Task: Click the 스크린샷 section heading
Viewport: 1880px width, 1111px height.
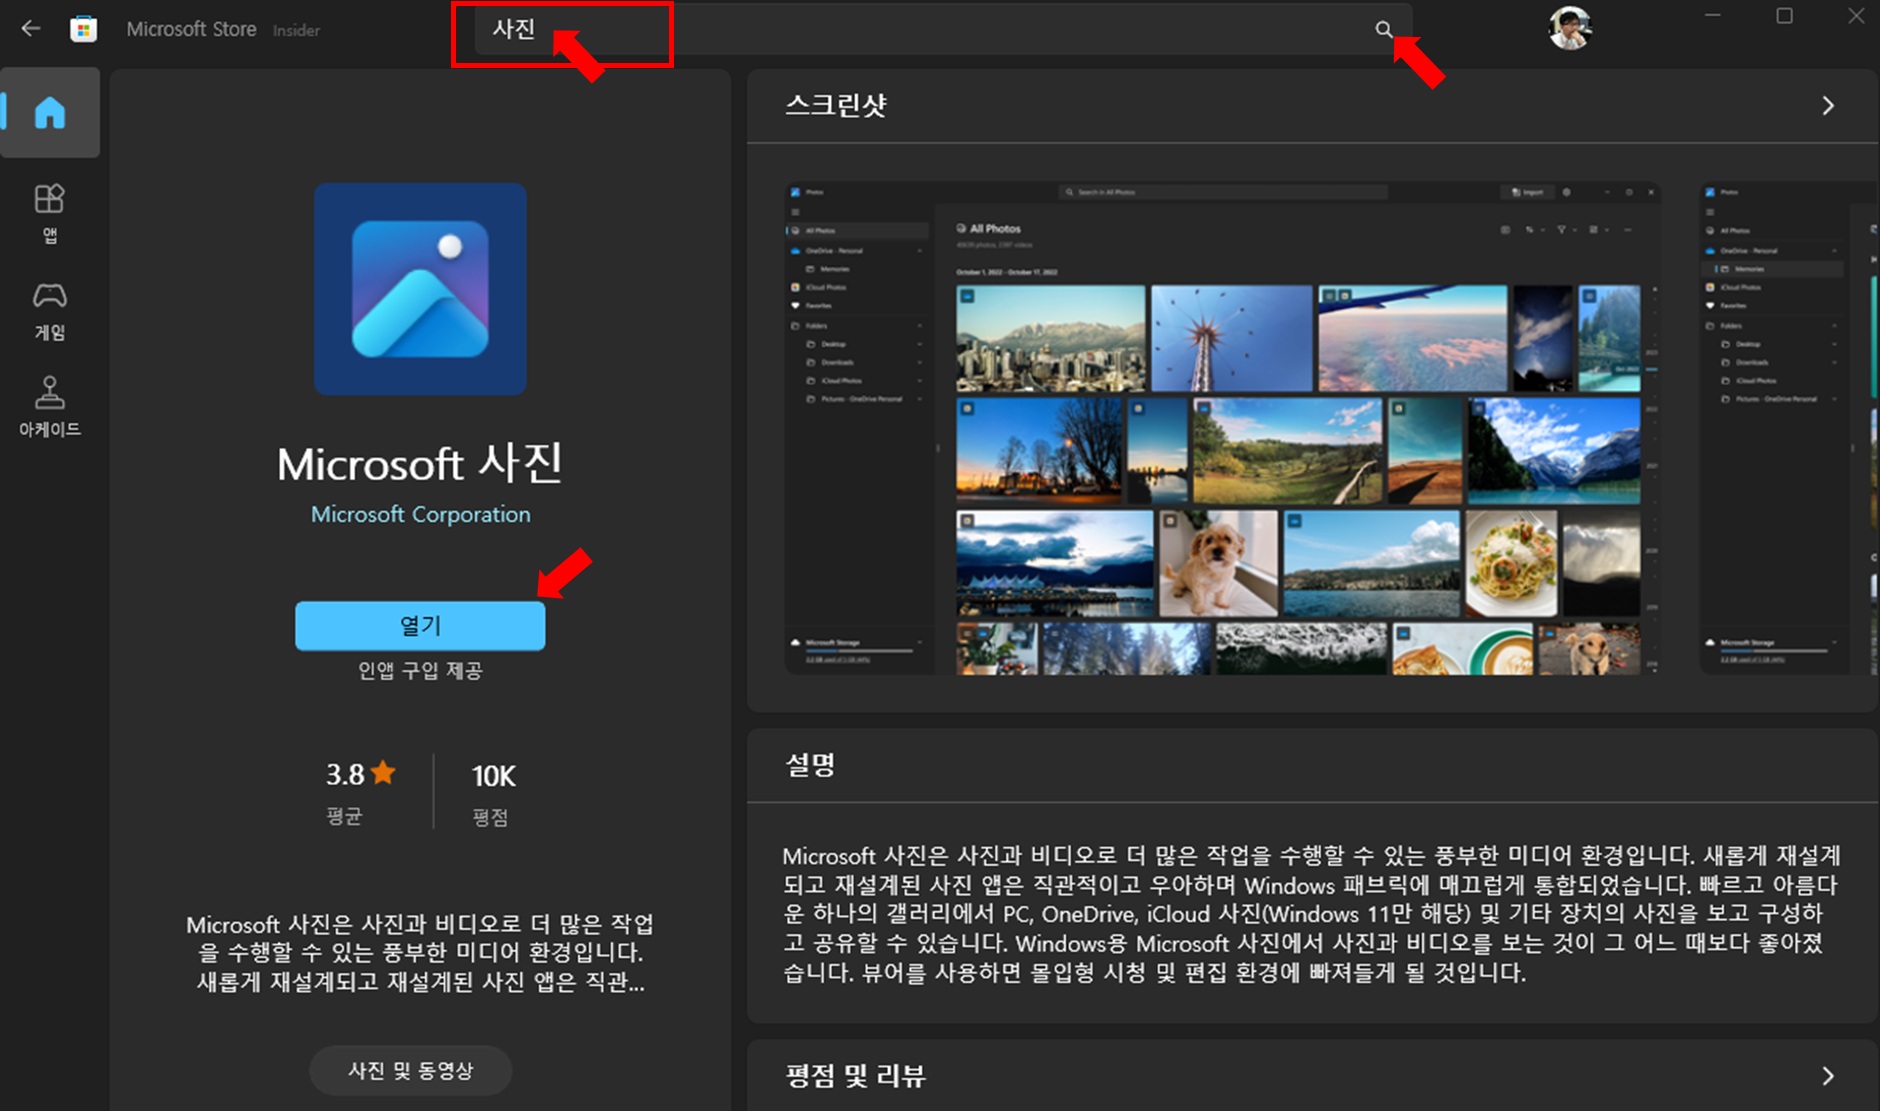Action: (x=836, y=105)
